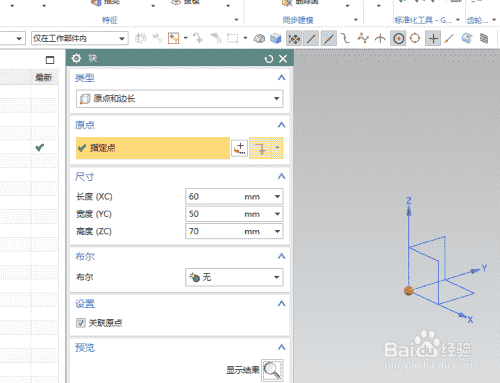
Task: Toggle the arc center snap icon
Action: [398, 39]
